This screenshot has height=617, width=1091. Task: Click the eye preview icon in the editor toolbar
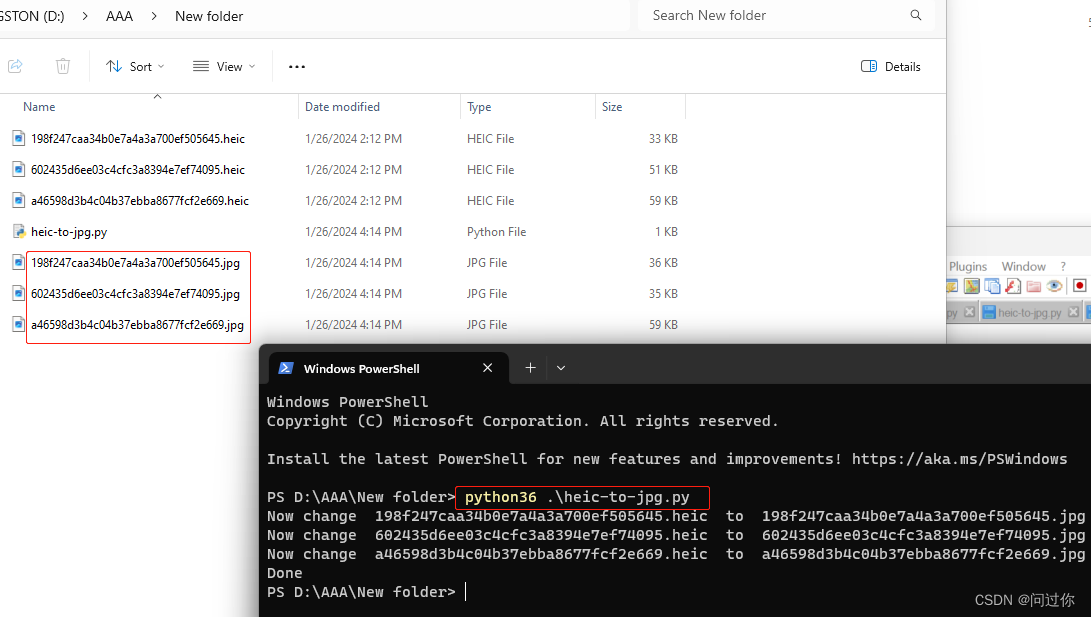(1054, 286)
